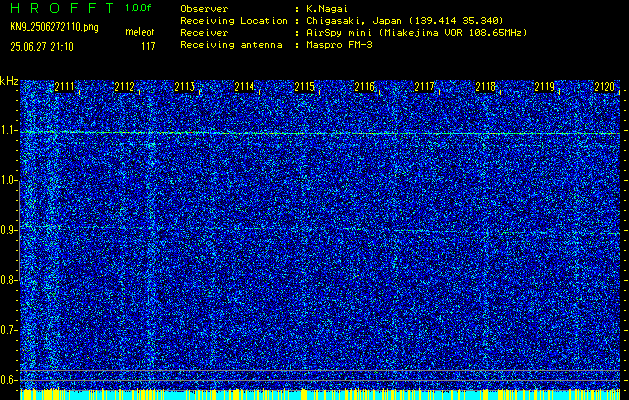Screen dimensions: 629x400
Task: Click time marker 2119
Action: click(x=545, y=87)
